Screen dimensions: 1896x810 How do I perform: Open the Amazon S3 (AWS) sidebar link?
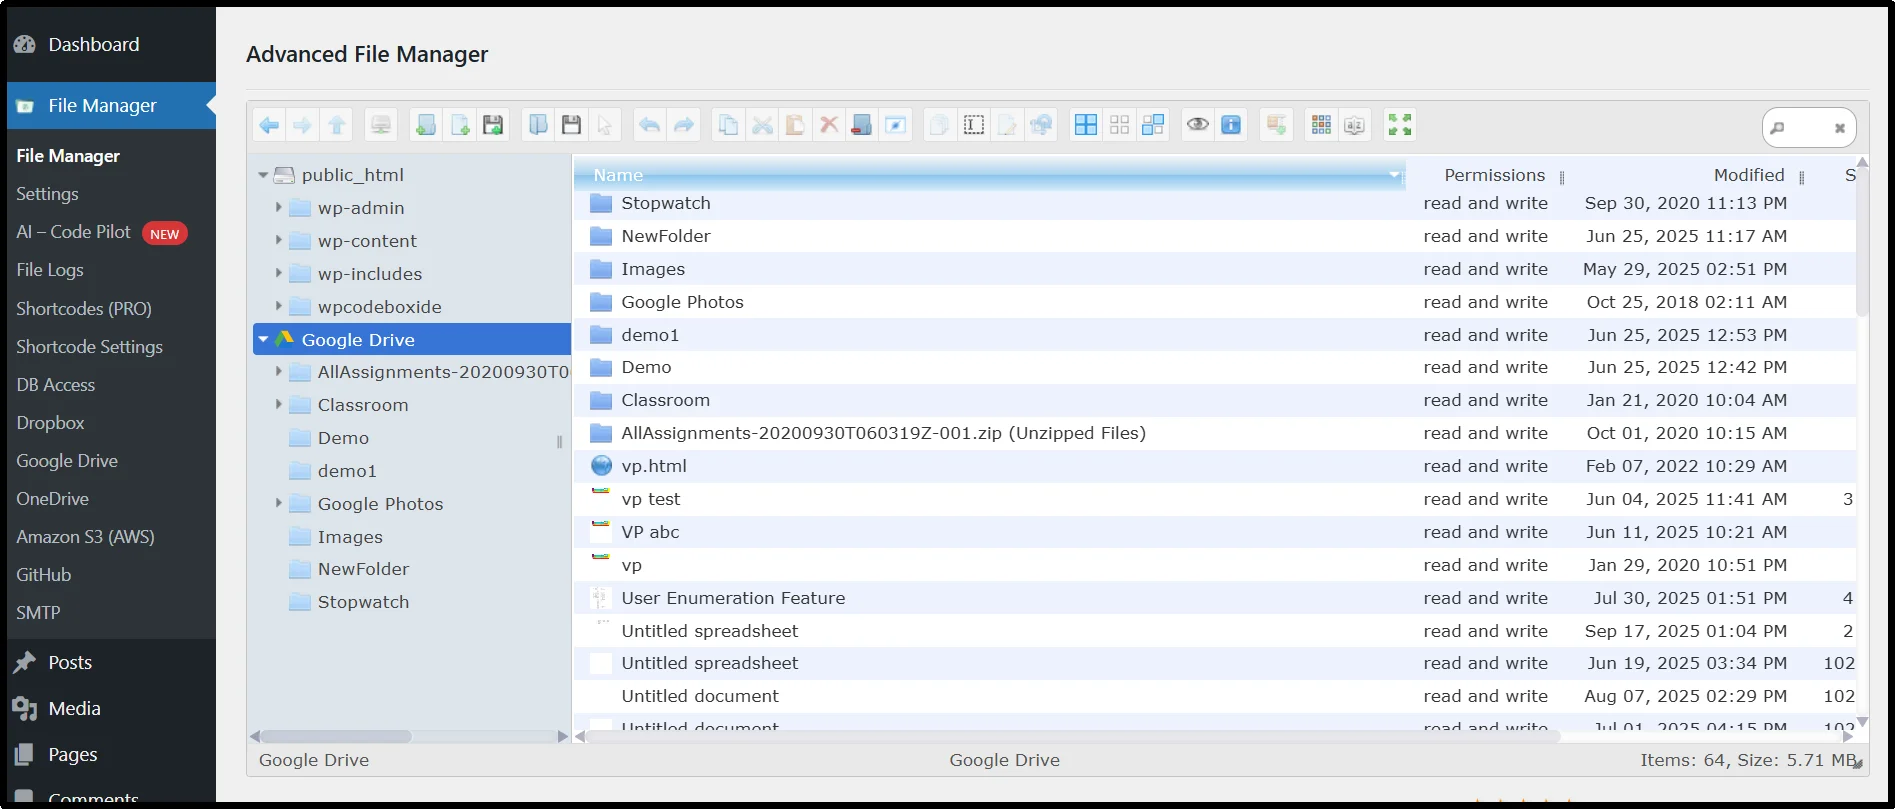pos(85,537)
